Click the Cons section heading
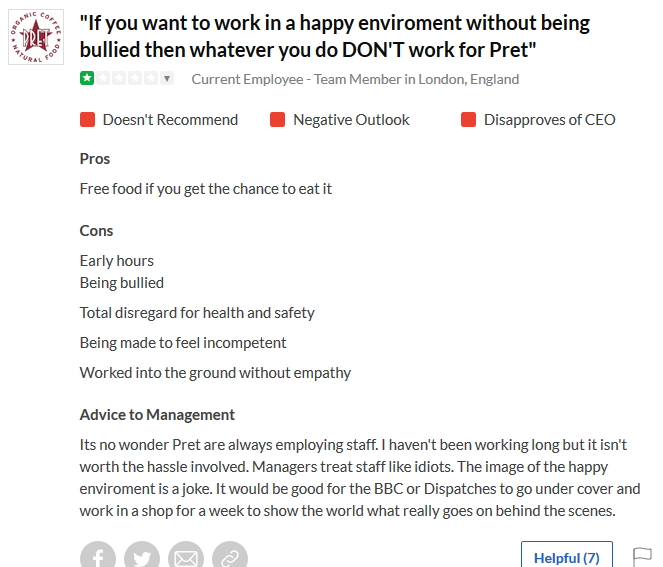 (x=97, y=230)
